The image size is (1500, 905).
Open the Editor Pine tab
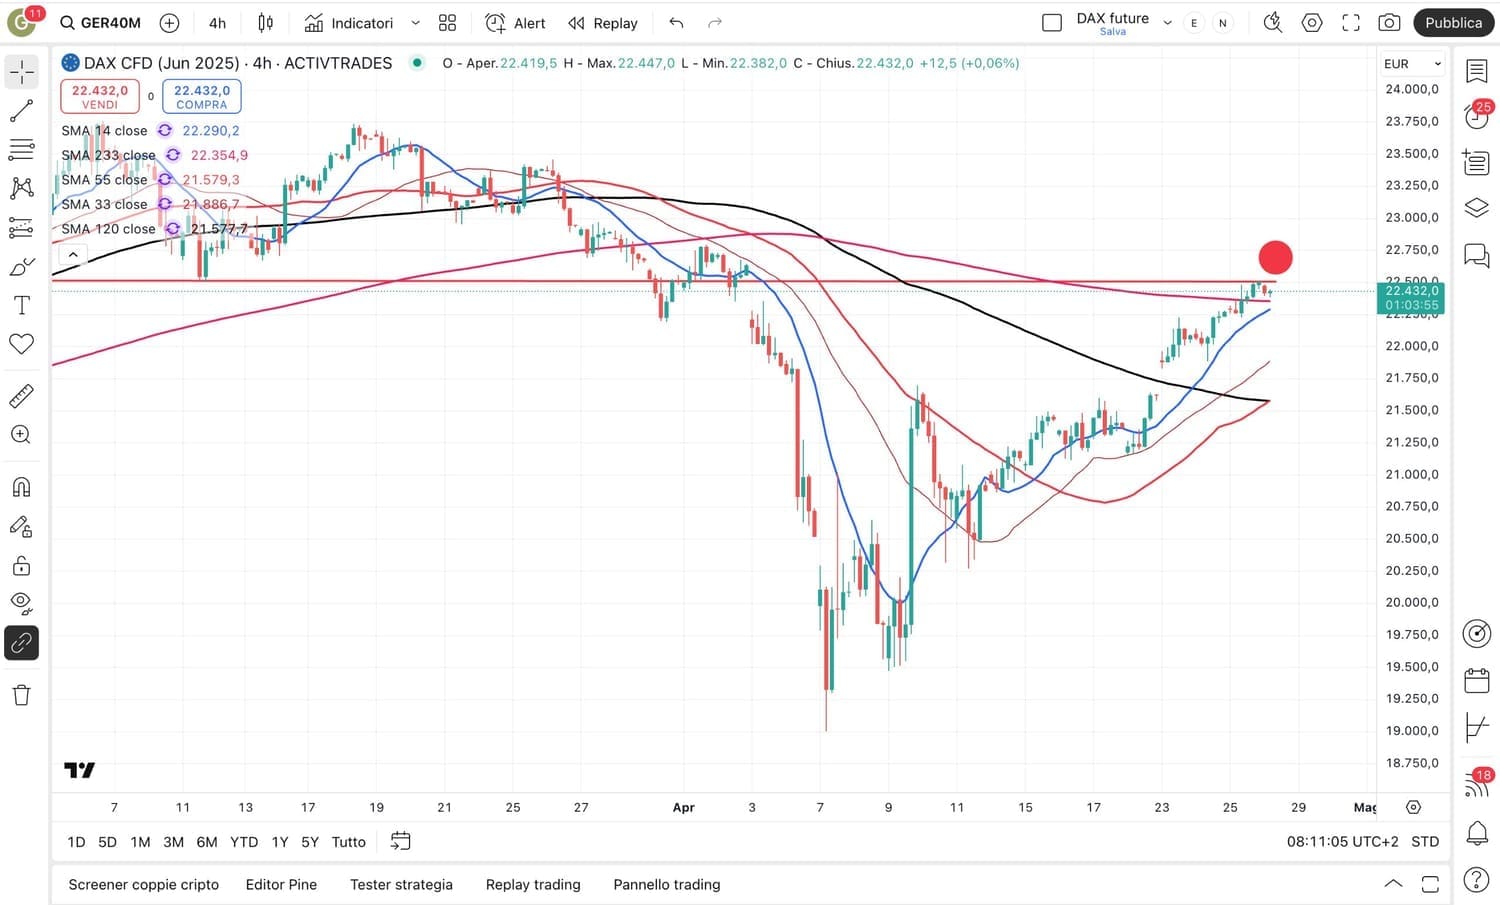[x=281, y=884]
